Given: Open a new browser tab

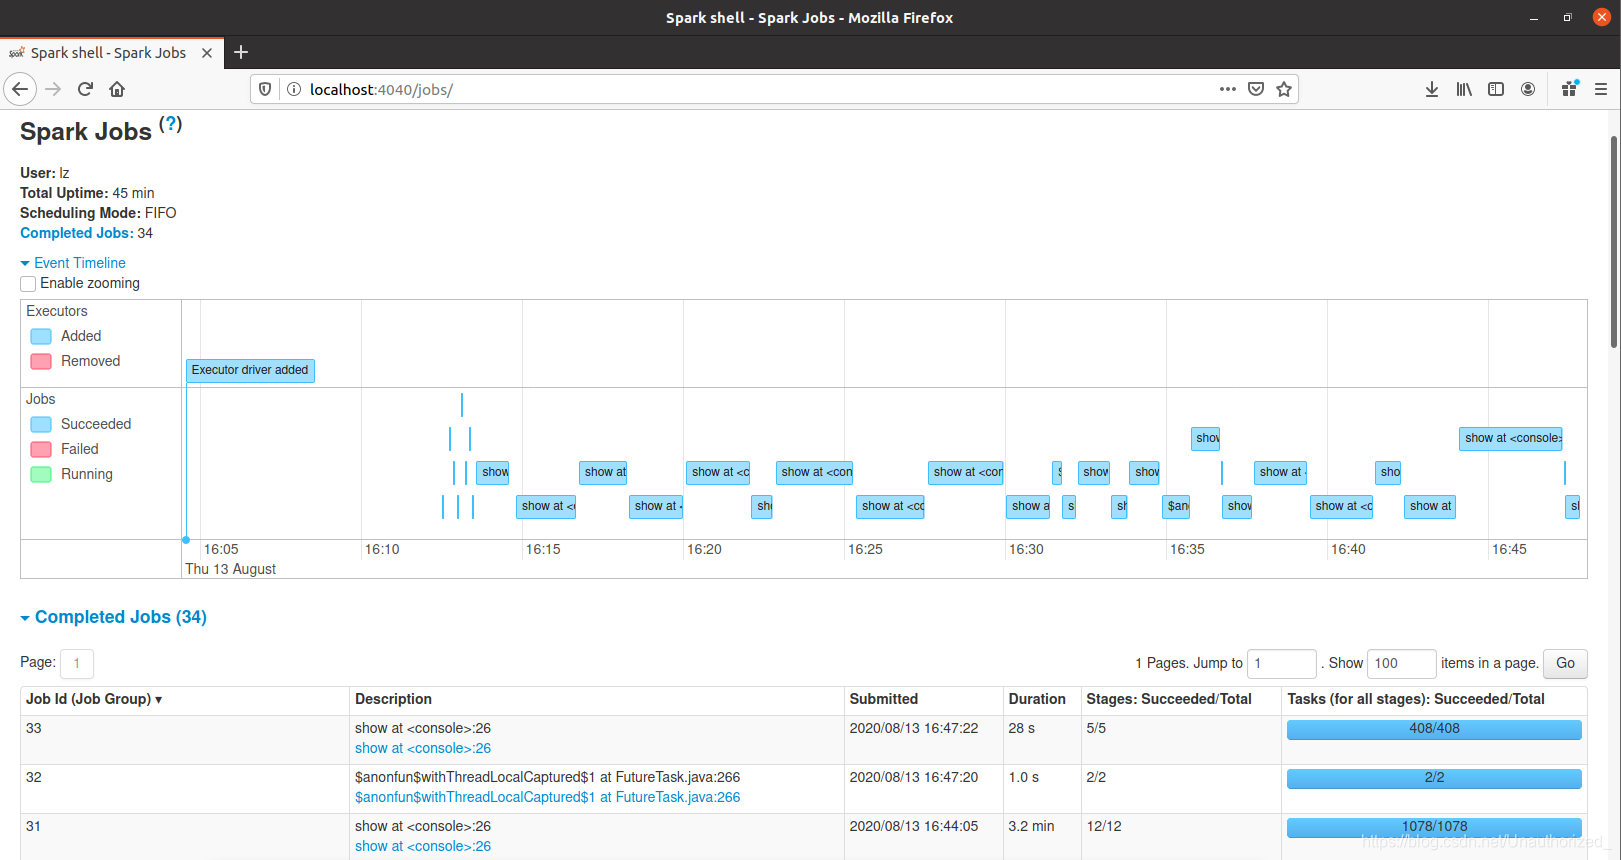Looking at the screenshot, I should (241, 52).
